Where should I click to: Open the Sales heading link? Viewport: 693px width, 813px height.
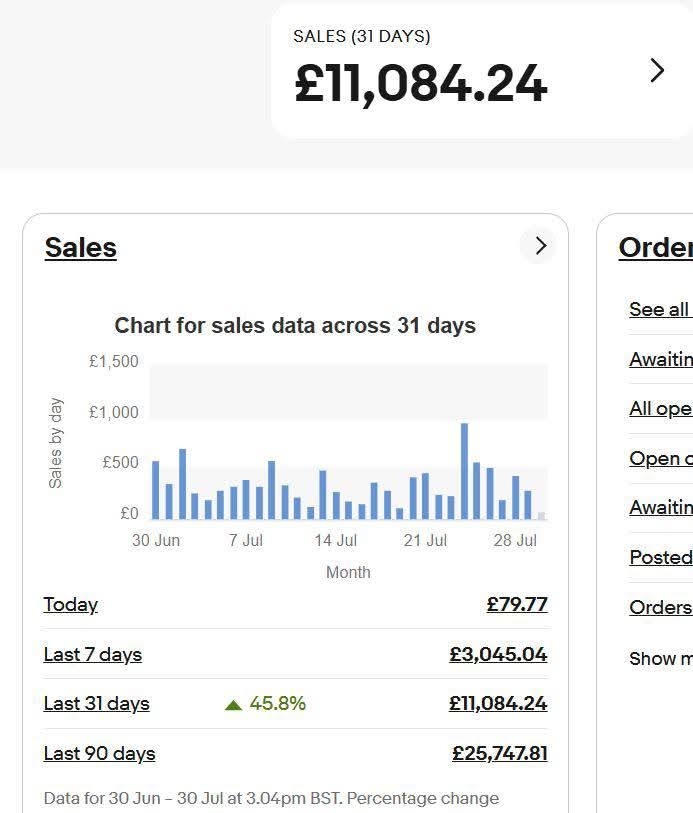coord(81,248)
